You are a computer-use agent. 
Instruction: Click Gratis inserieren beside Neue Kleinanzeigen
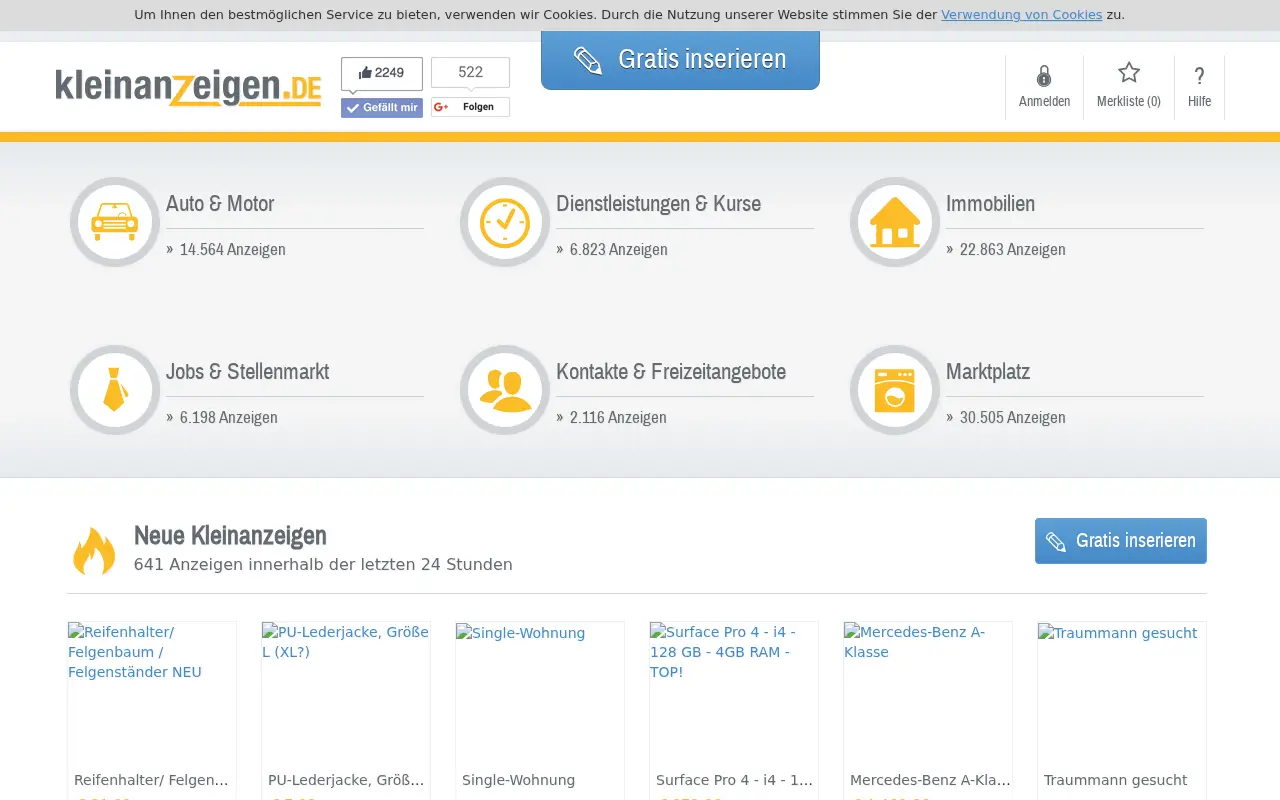(1121, 541)
